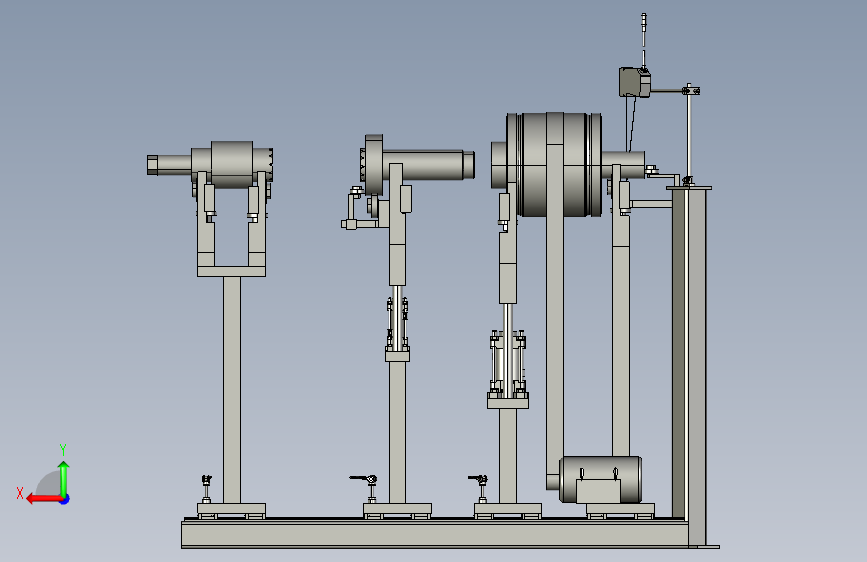
Task: Select the large drum on the right stand
Action: pyautogui.click(x=555, y=165)
